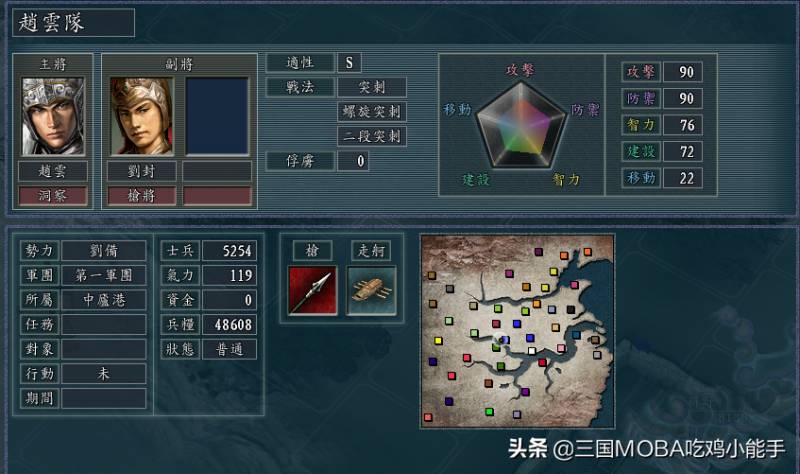Select the 二段突刺 tactic
The image size is (800, 474).
(371, 136)
